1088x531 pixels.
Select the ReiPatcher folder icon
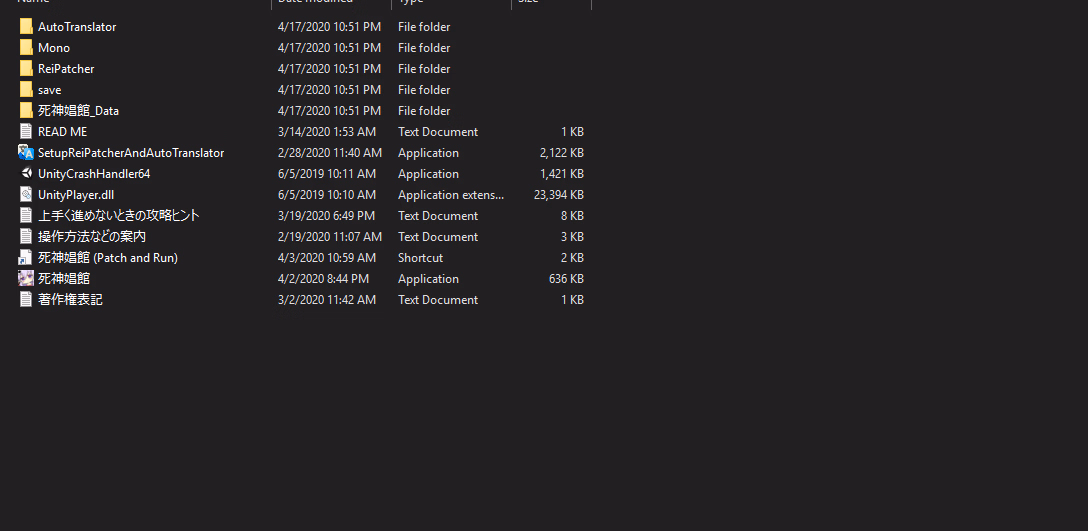pyautogui.click(x=26, y=69)
